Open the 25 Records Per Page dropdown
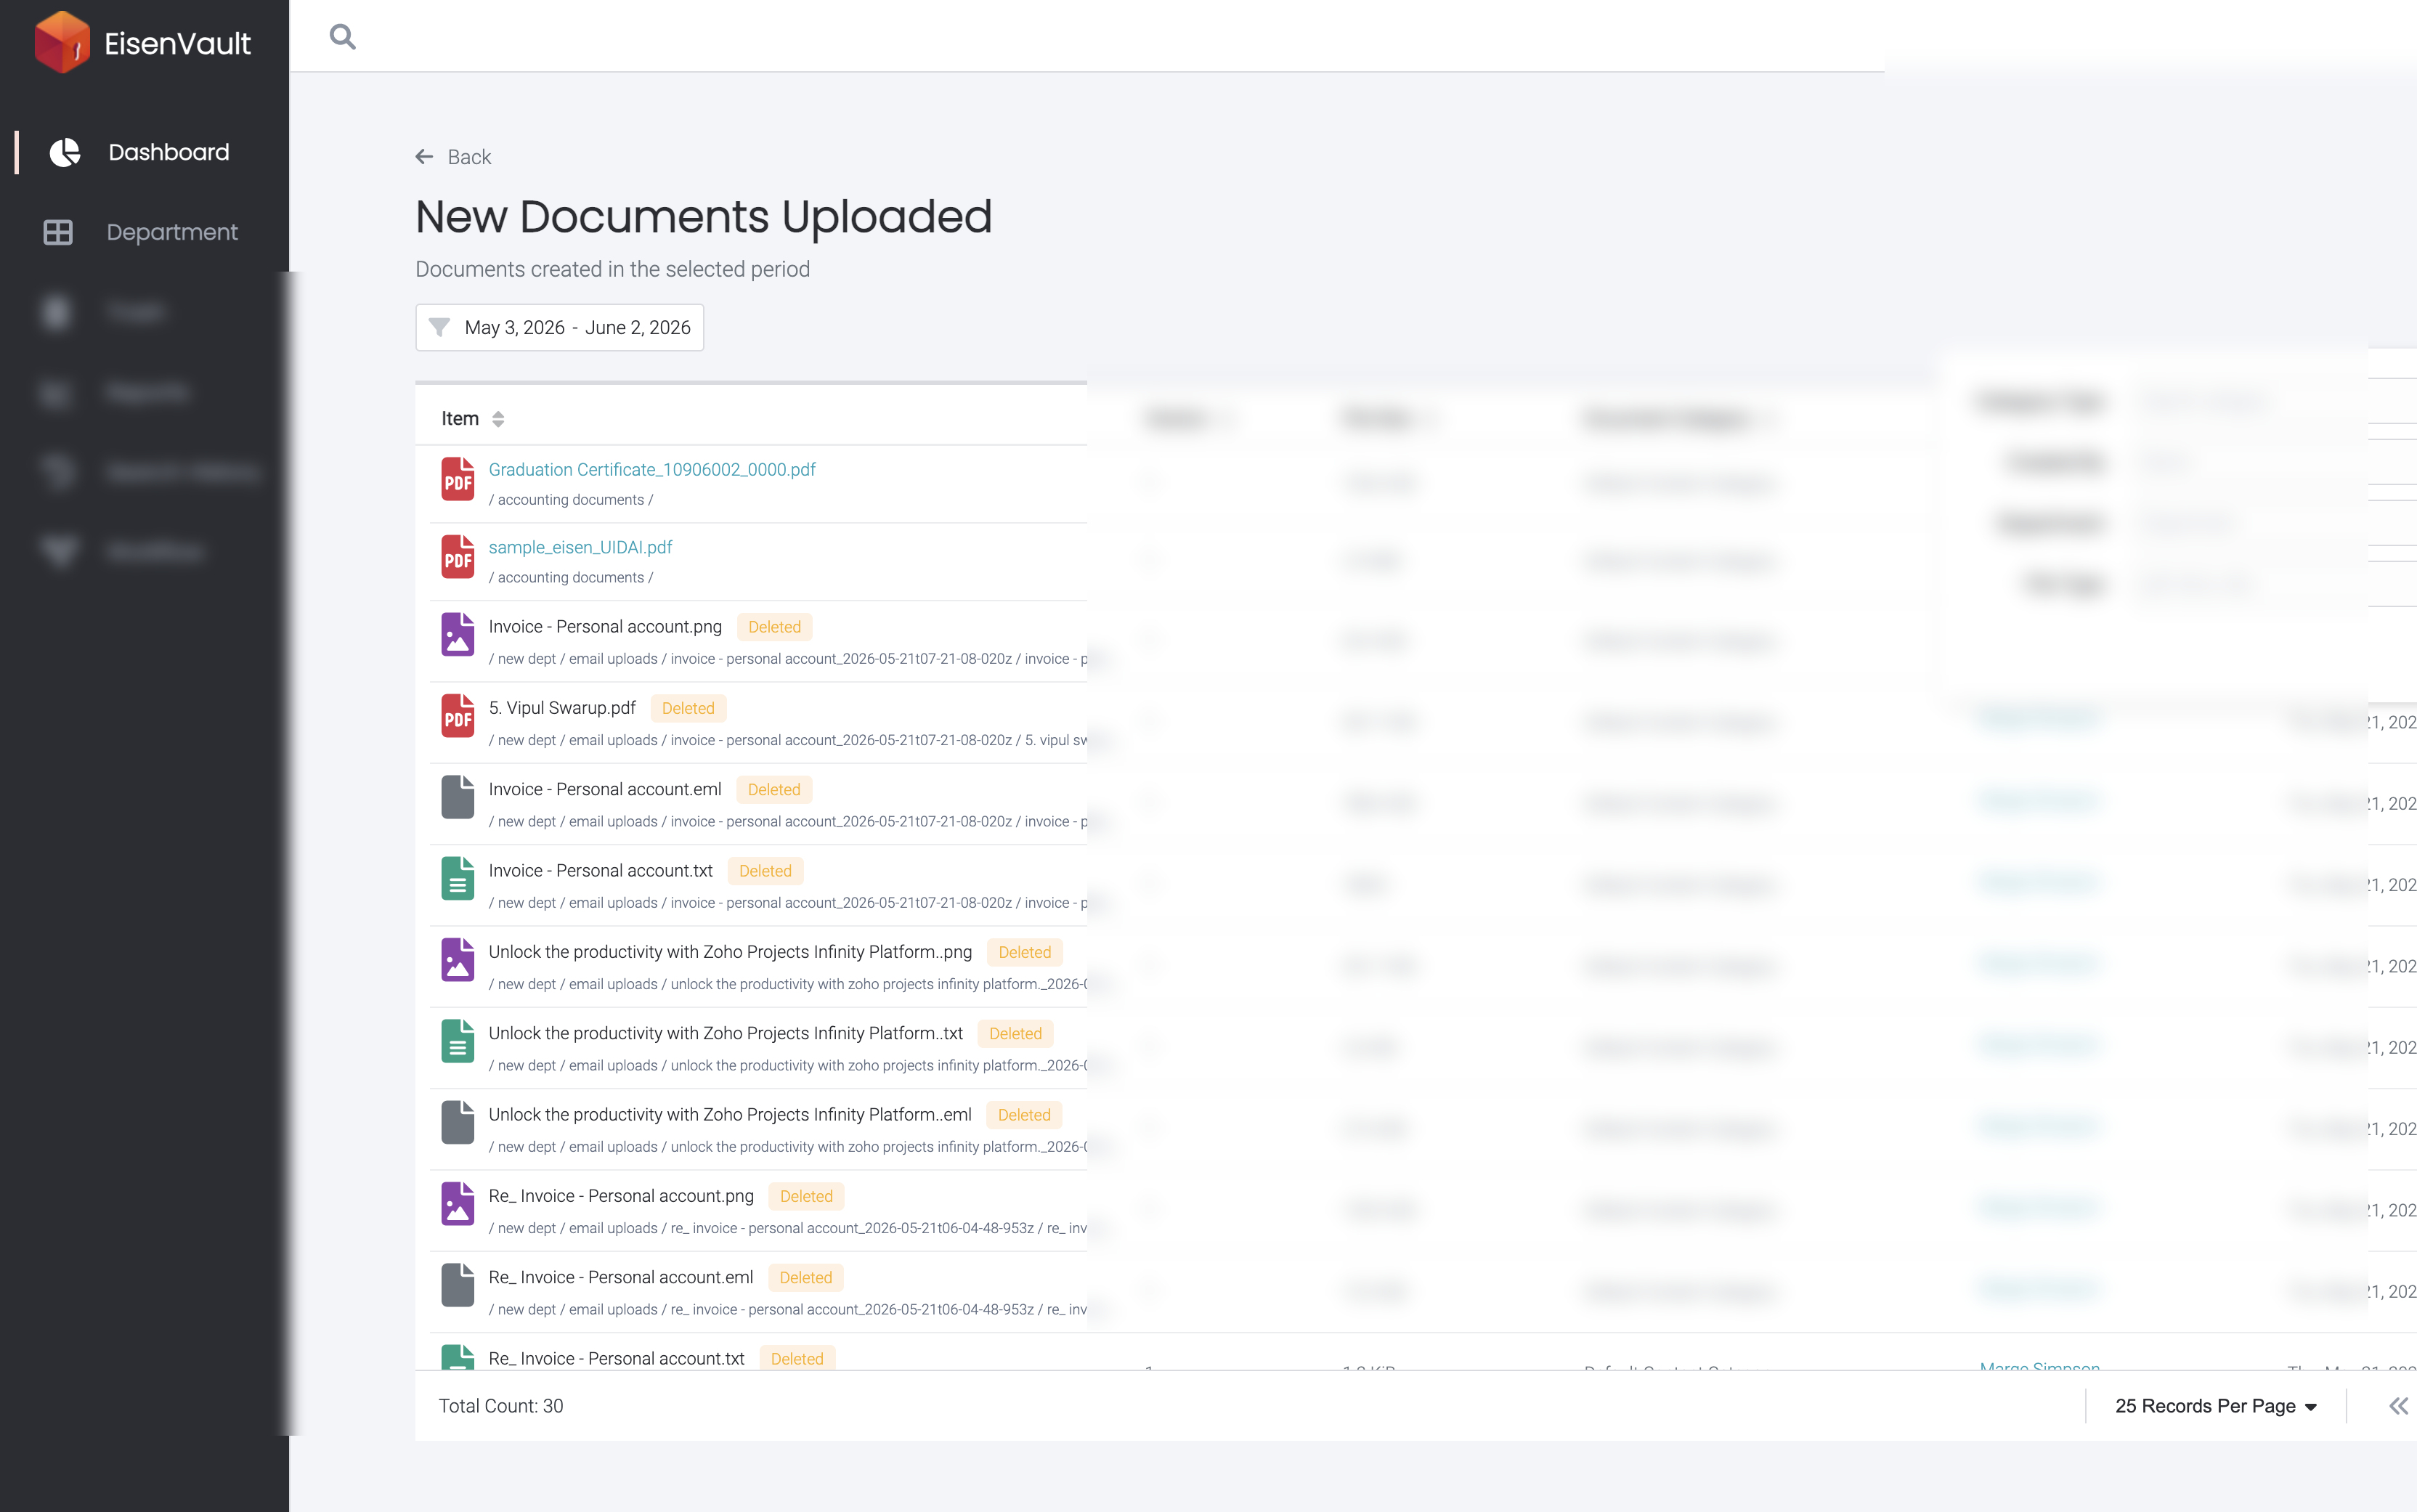 click(2215, 1406)
